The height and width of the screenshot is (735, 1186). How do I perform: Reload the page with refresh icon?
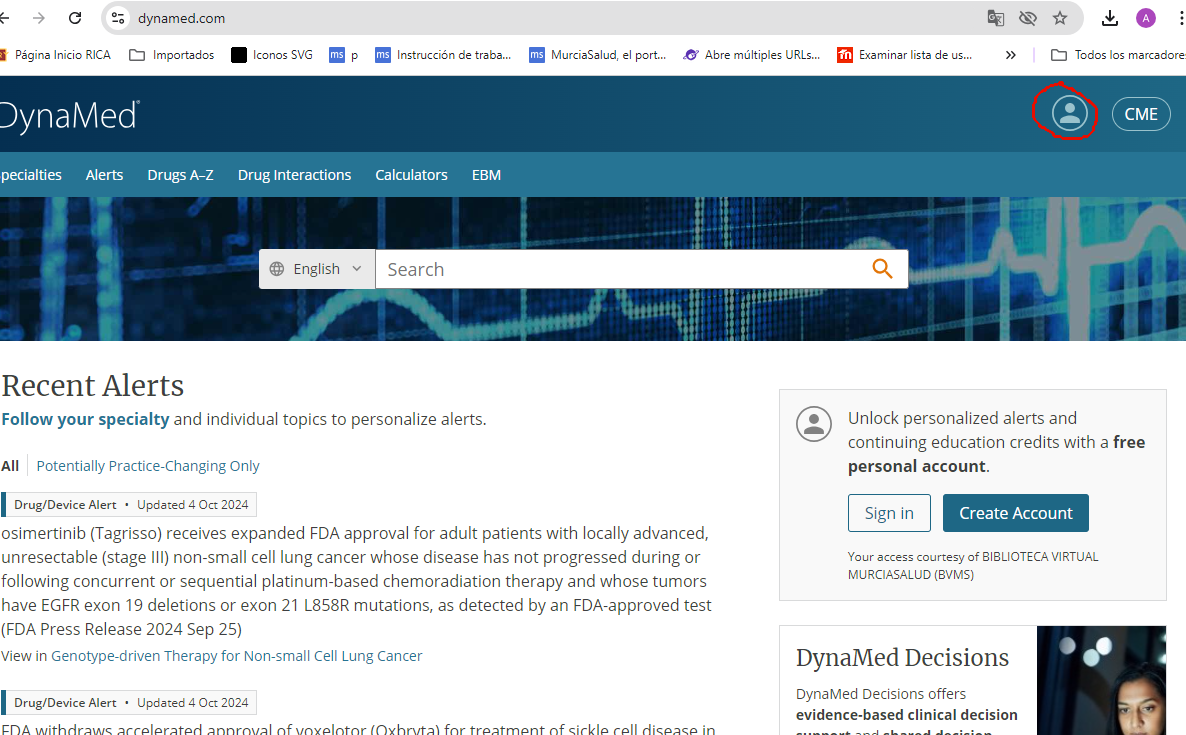tap(75, 18)
